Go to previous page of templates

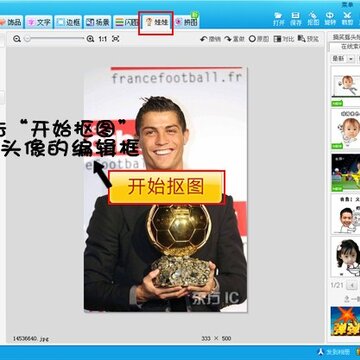tap(351, 285)
